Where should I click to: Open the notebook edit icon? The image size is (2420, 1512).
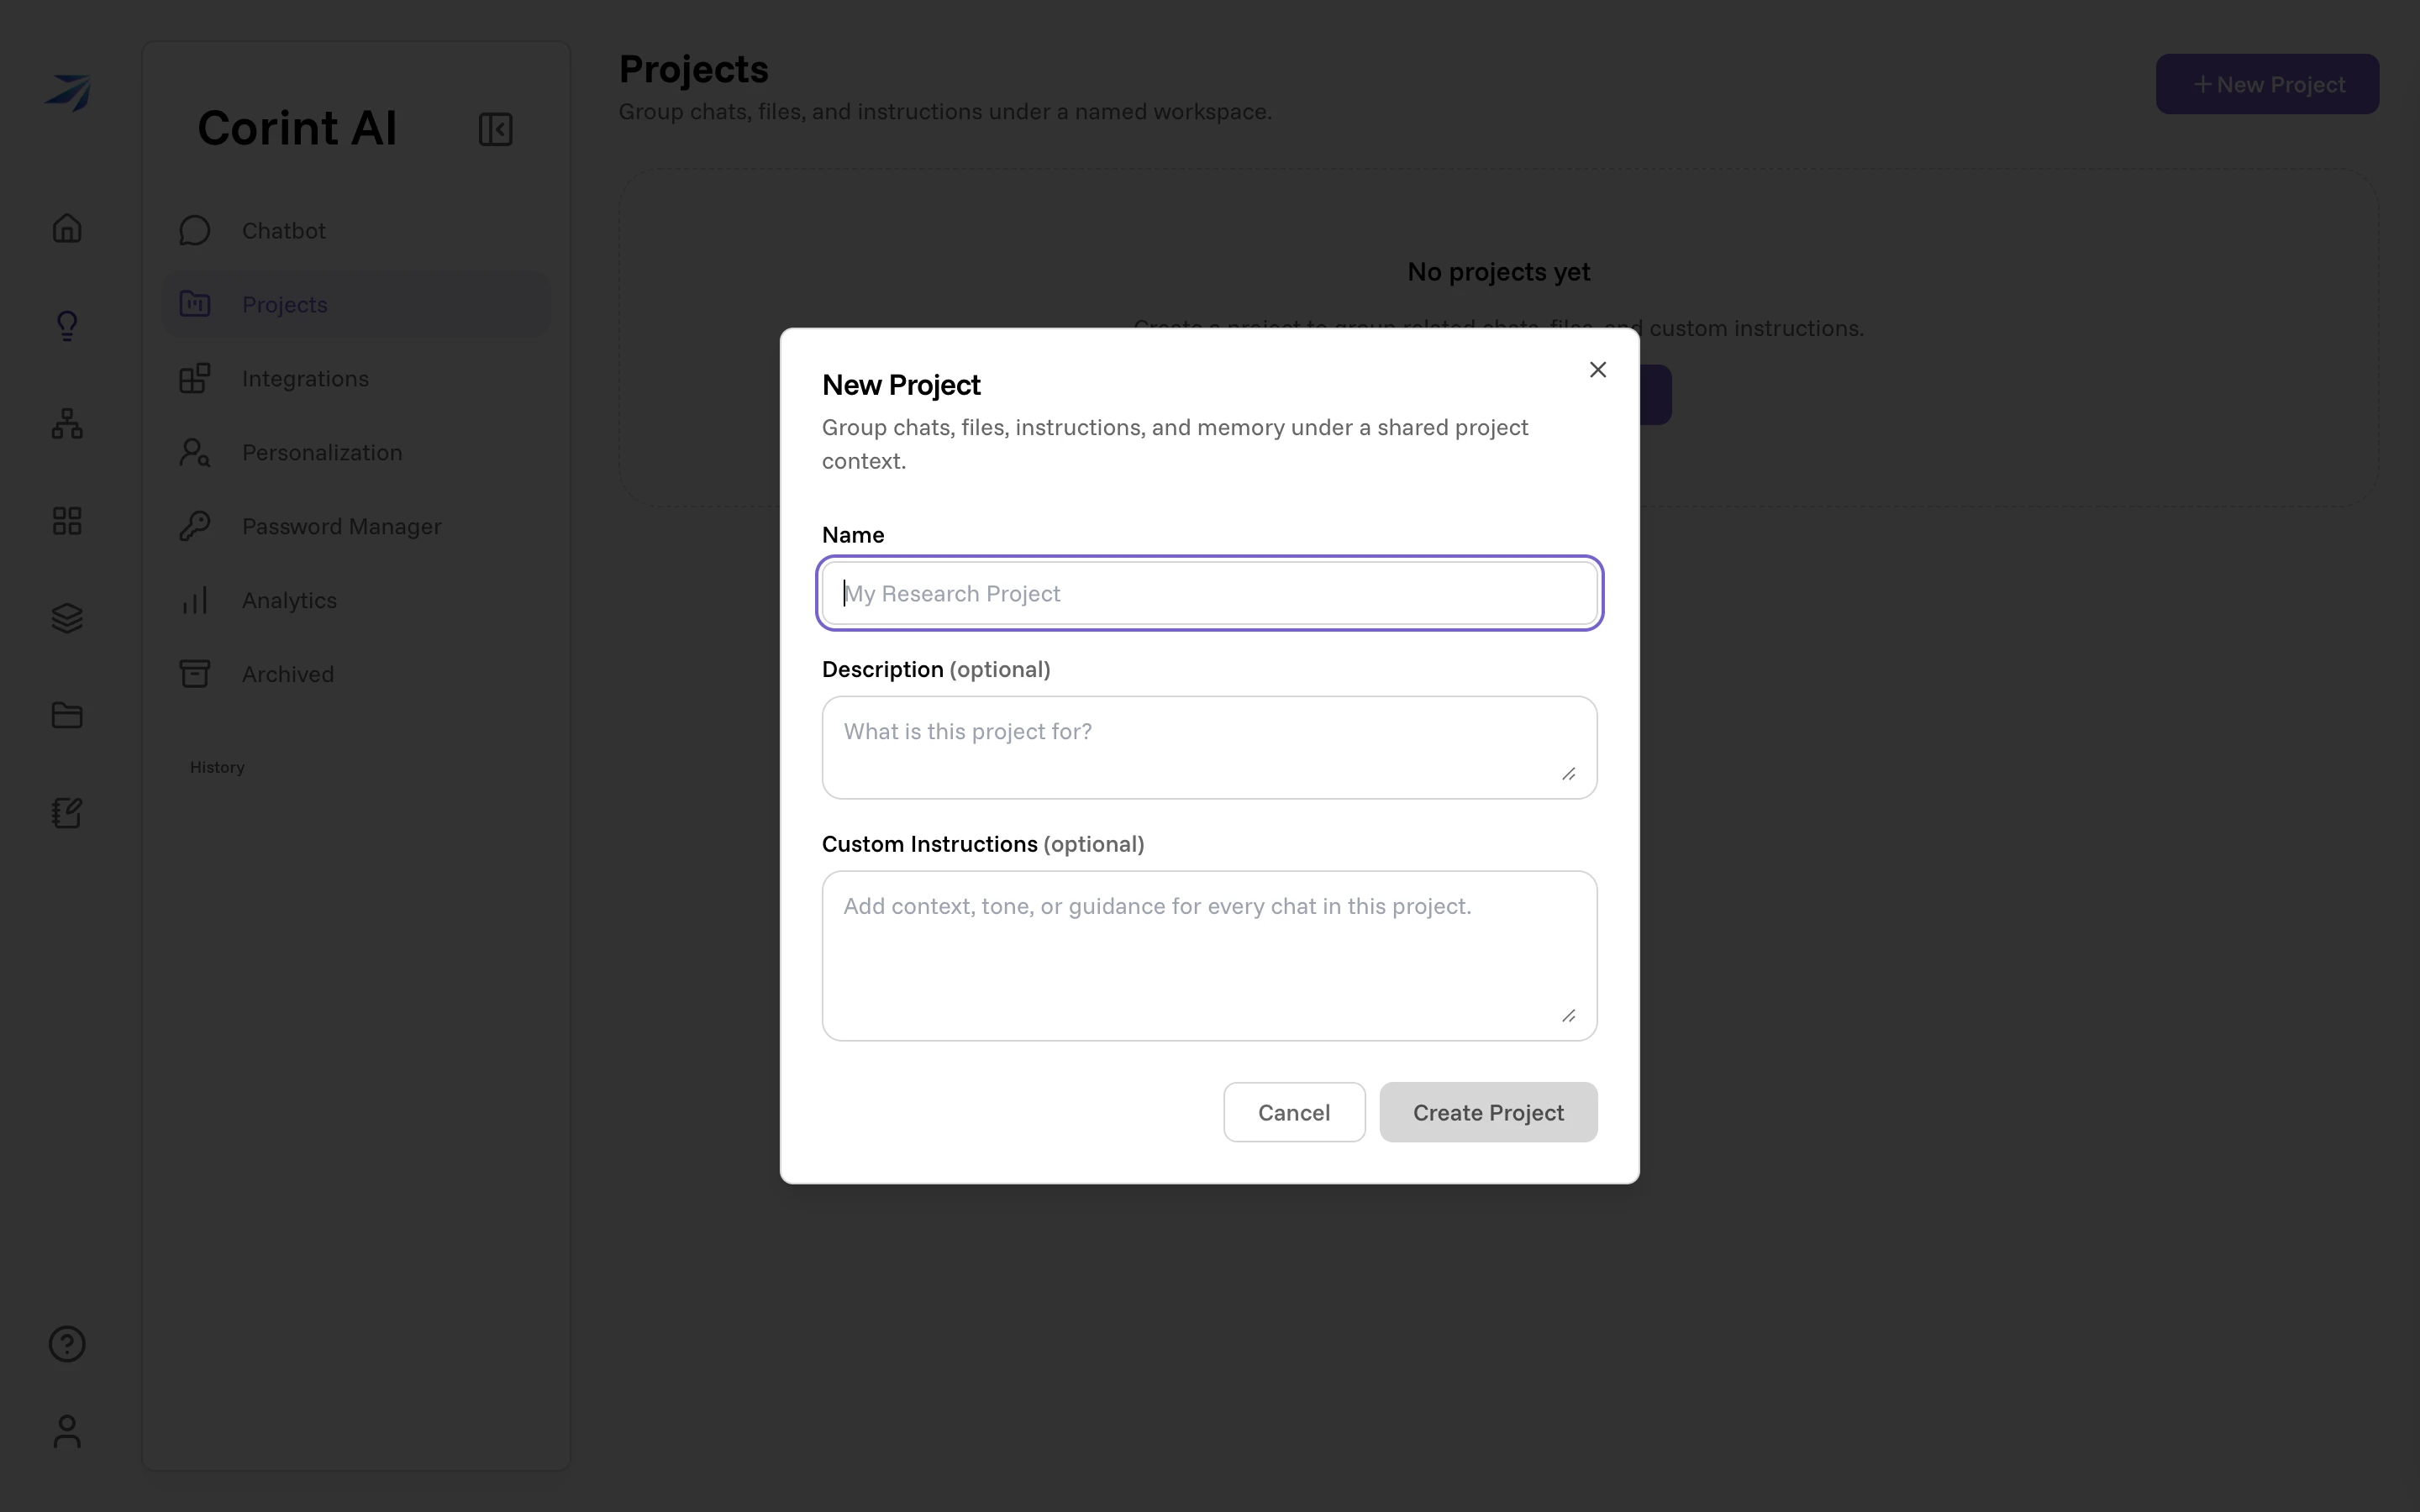(67, 813)
